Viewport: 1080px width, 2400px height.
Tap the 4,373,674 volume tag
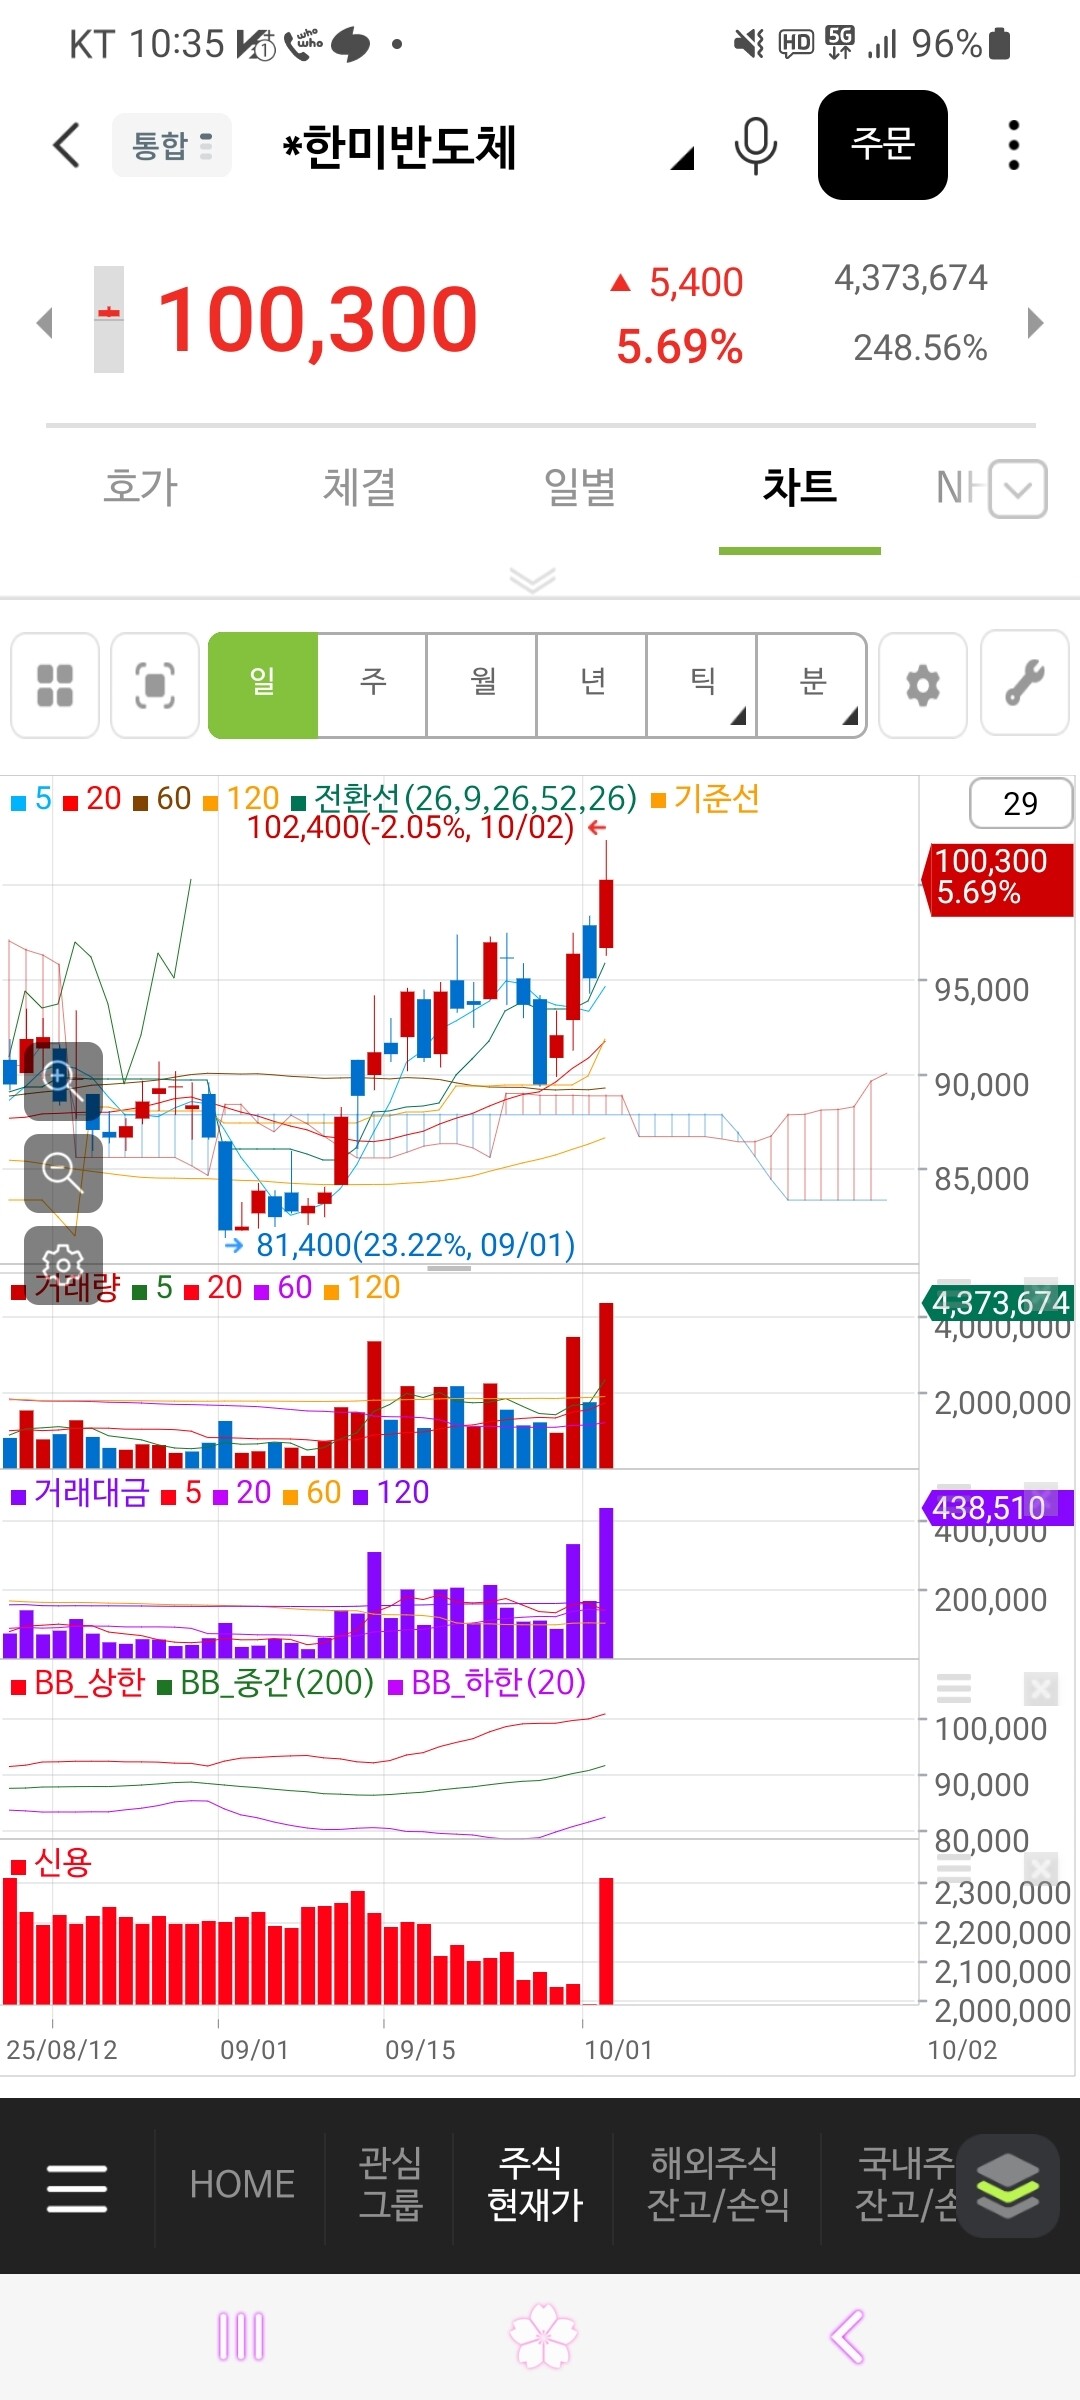pos(997,1302)
